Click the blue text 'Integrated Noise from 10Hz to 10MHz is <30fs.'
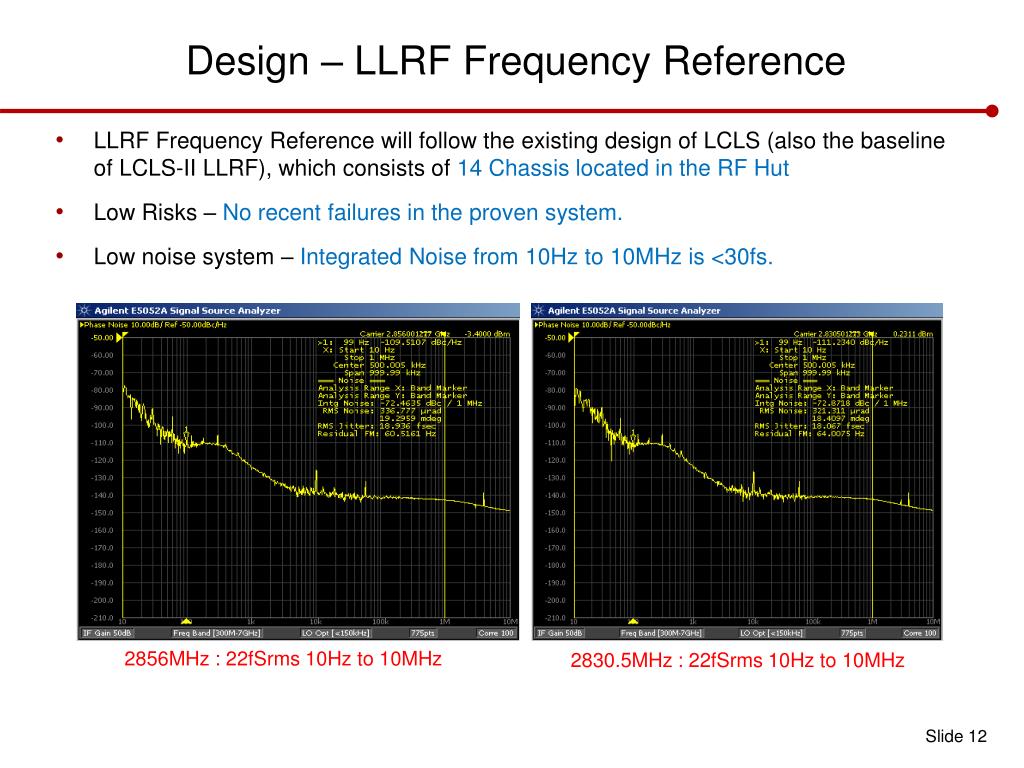 [x=536, y=257]
